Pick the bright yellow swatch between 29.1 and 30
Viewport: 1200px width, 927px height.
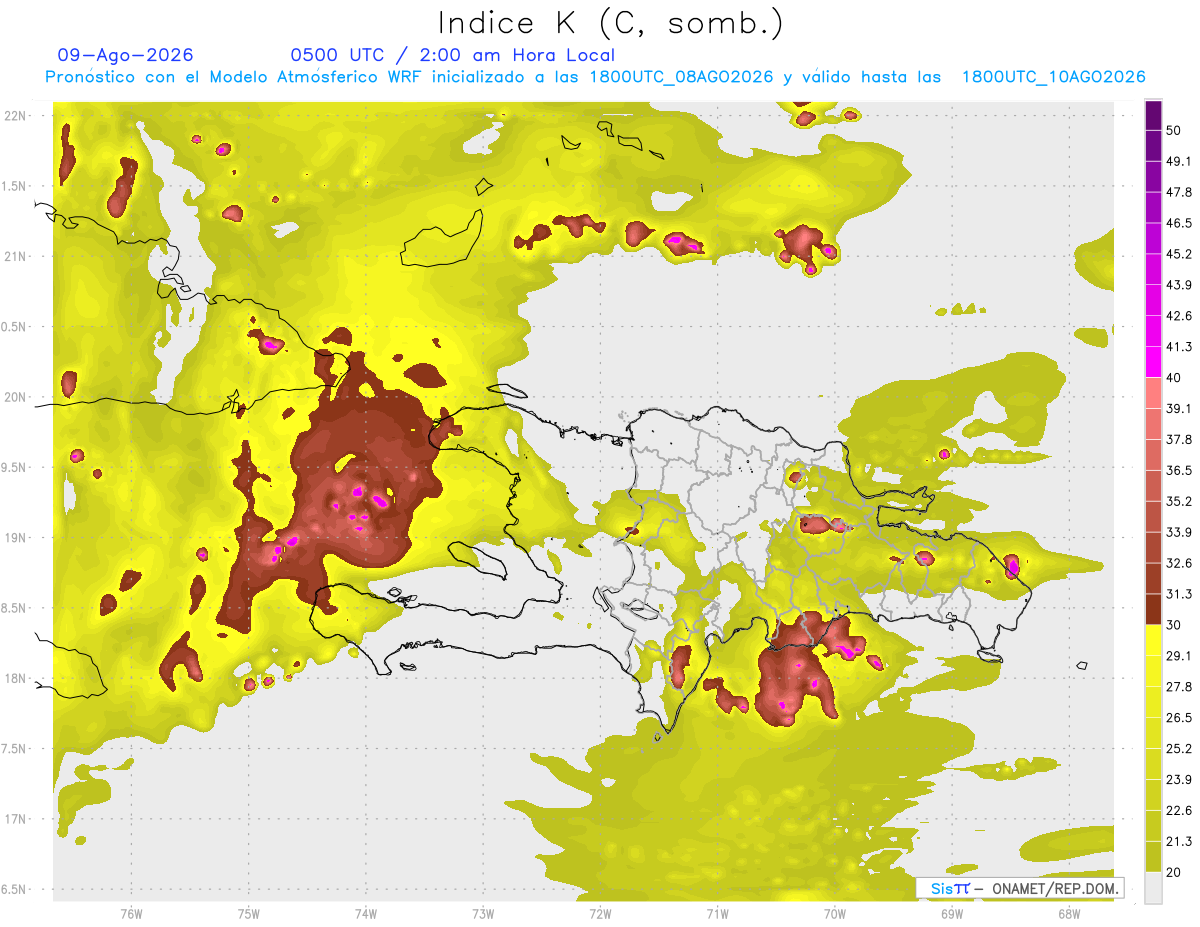point(1153,640)
